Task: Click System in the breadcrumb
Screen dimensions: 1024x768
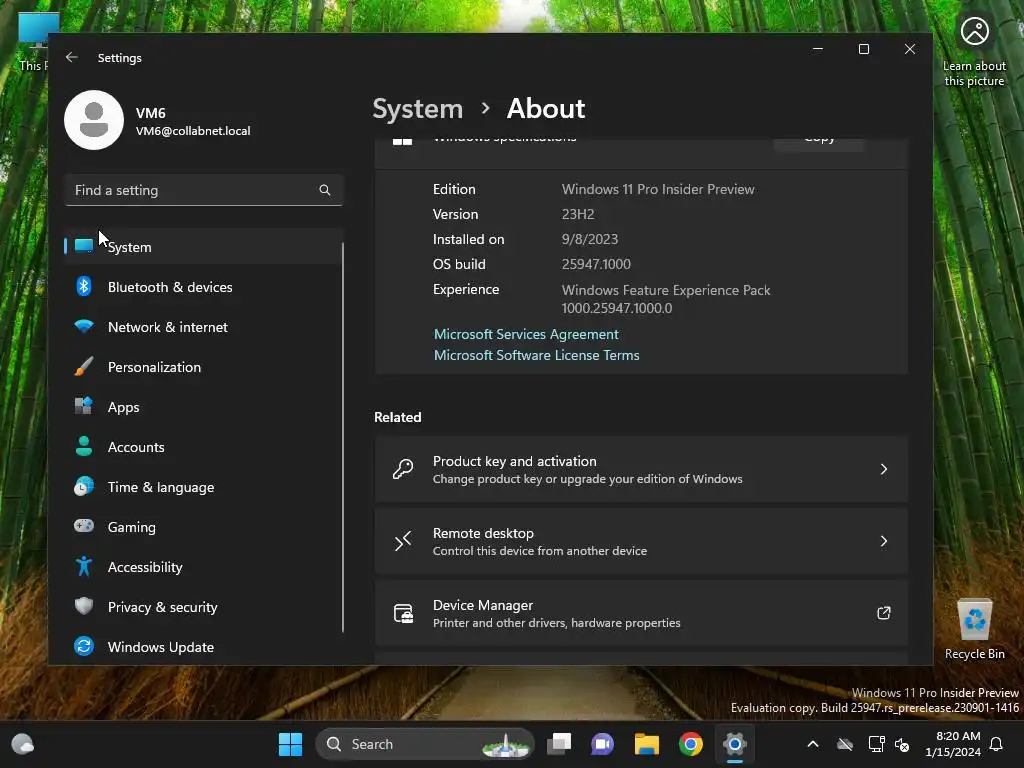Action: (417, 108)
